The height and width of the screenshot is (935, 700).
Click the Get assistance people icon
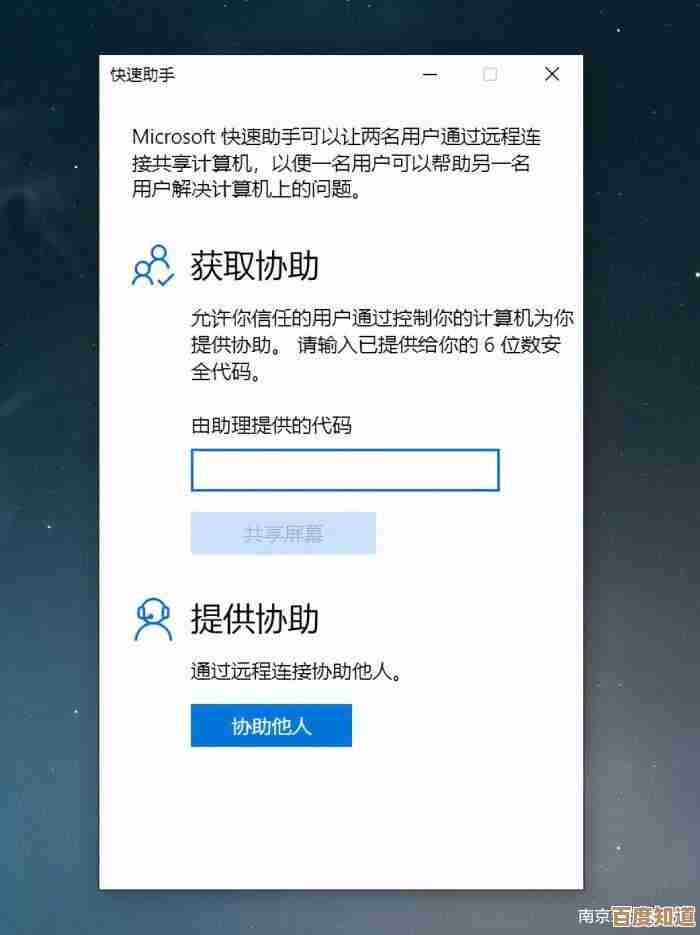[153, 266]
